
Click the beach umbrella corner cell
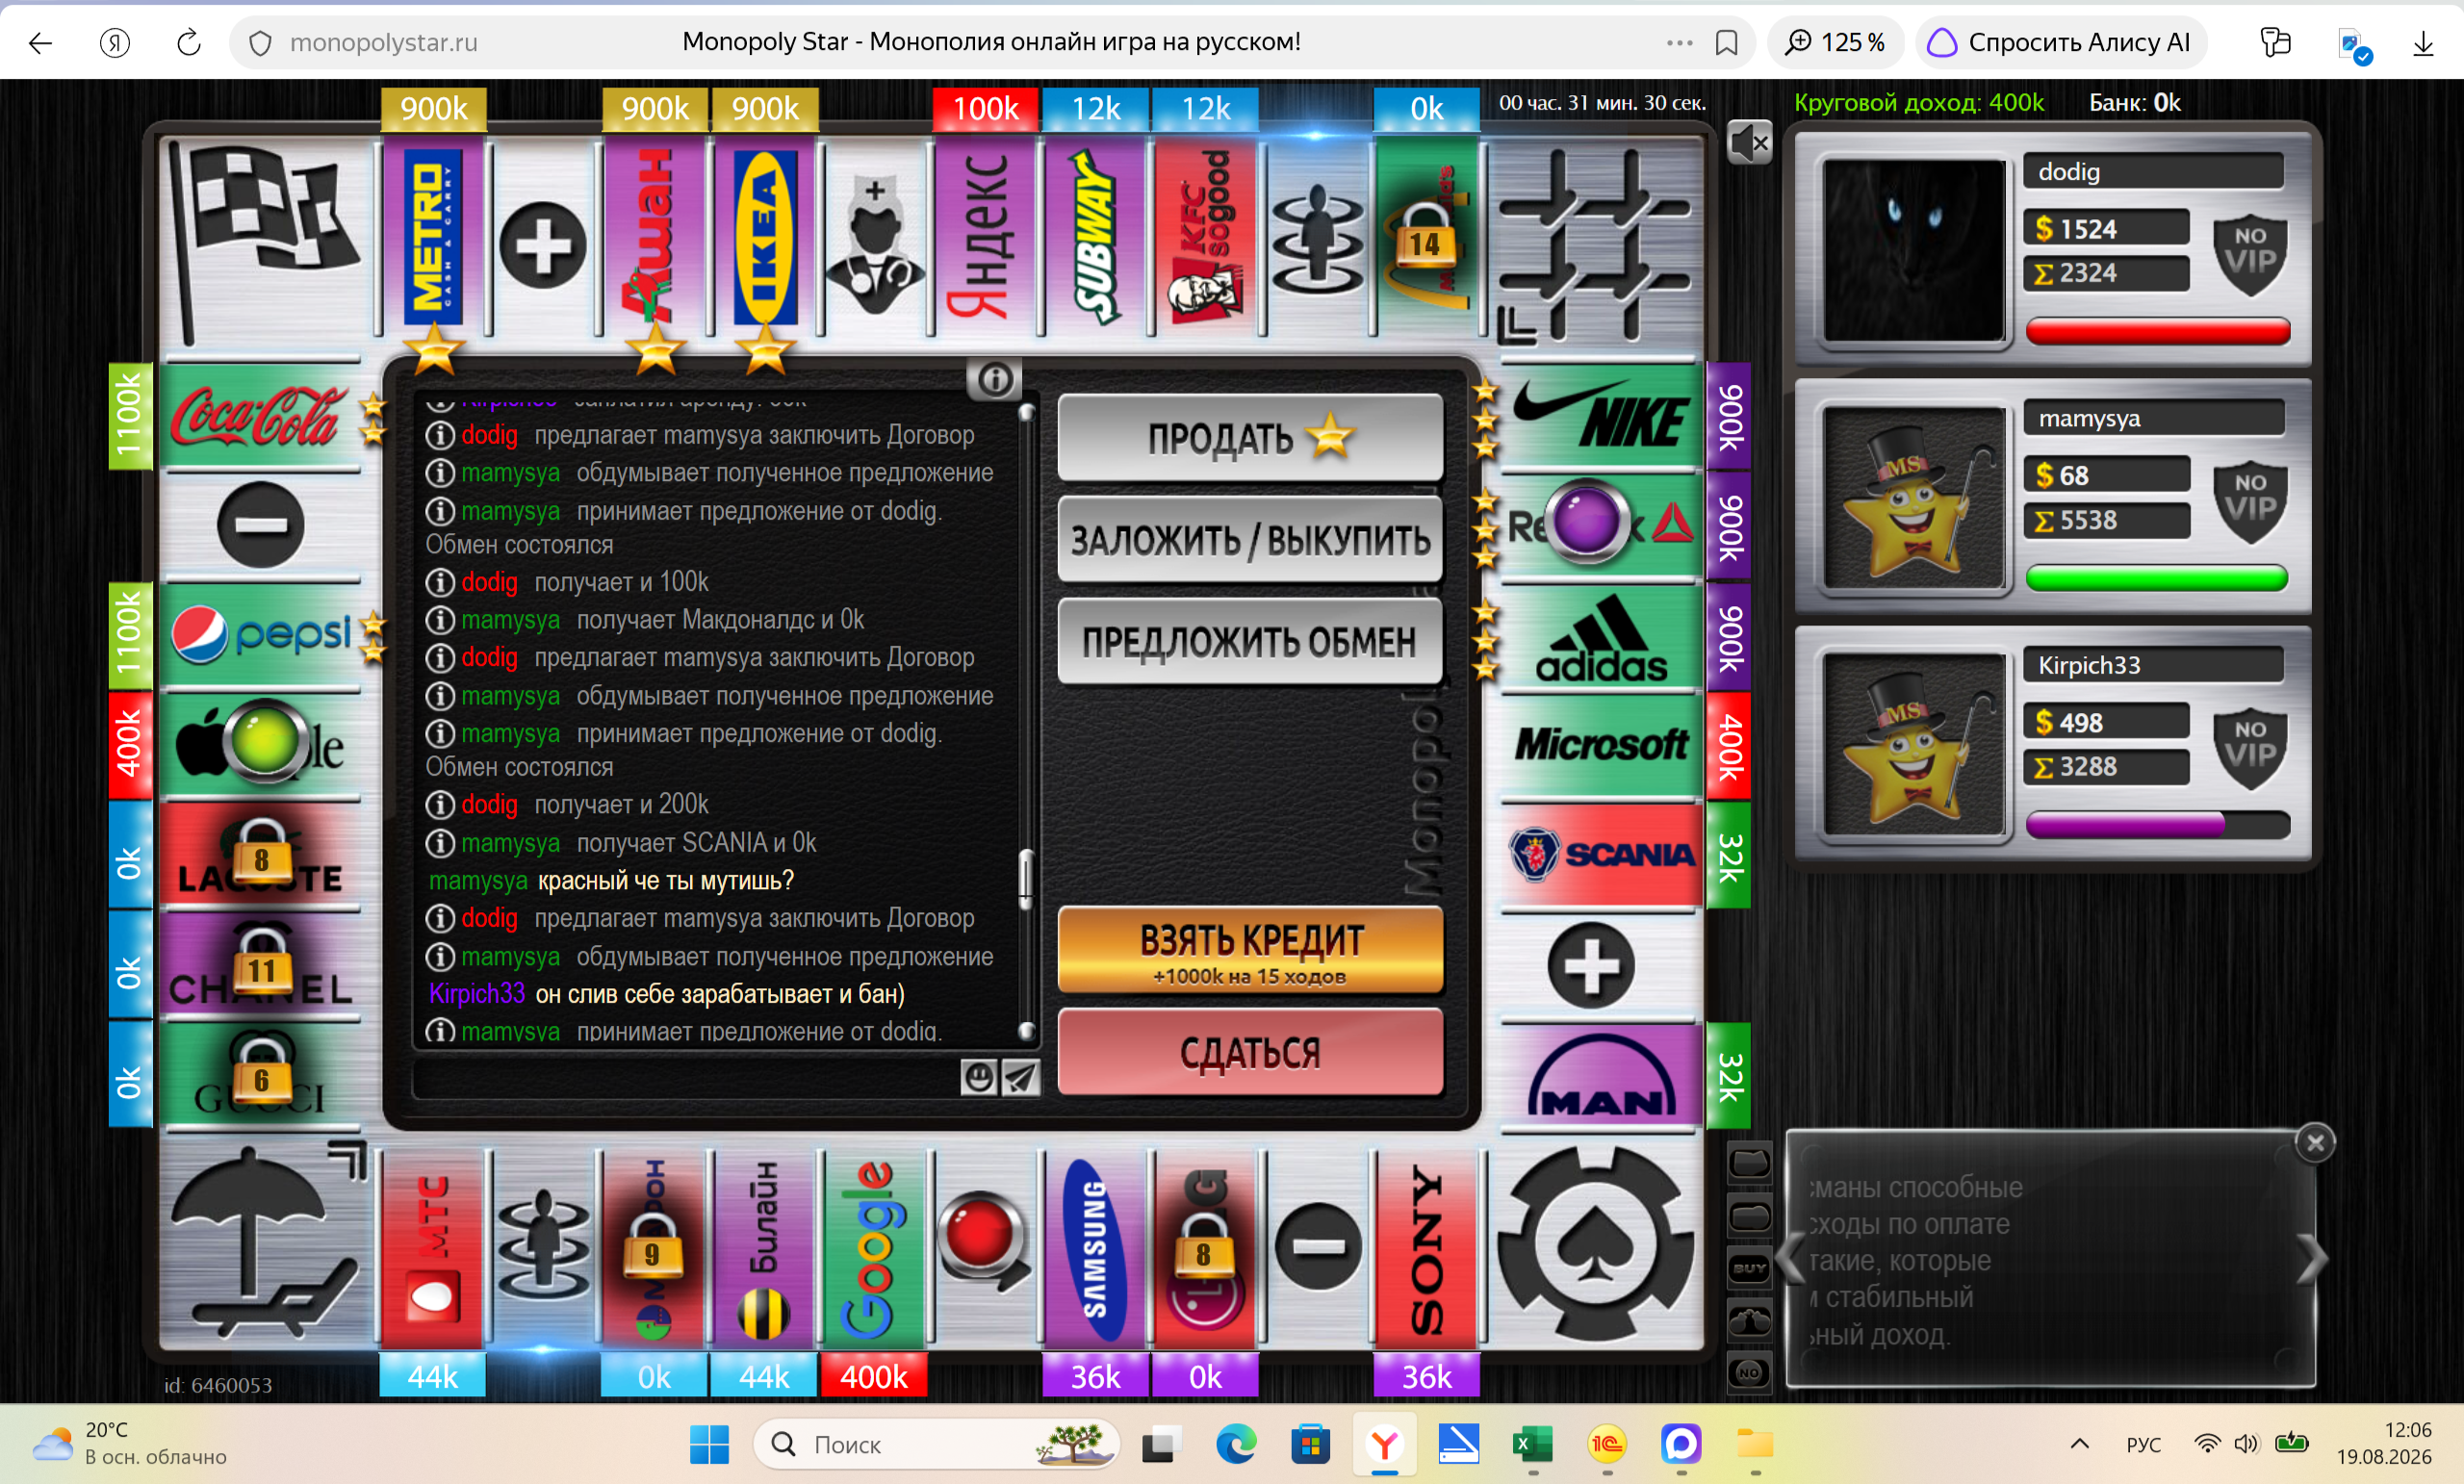click(265, 1244)
